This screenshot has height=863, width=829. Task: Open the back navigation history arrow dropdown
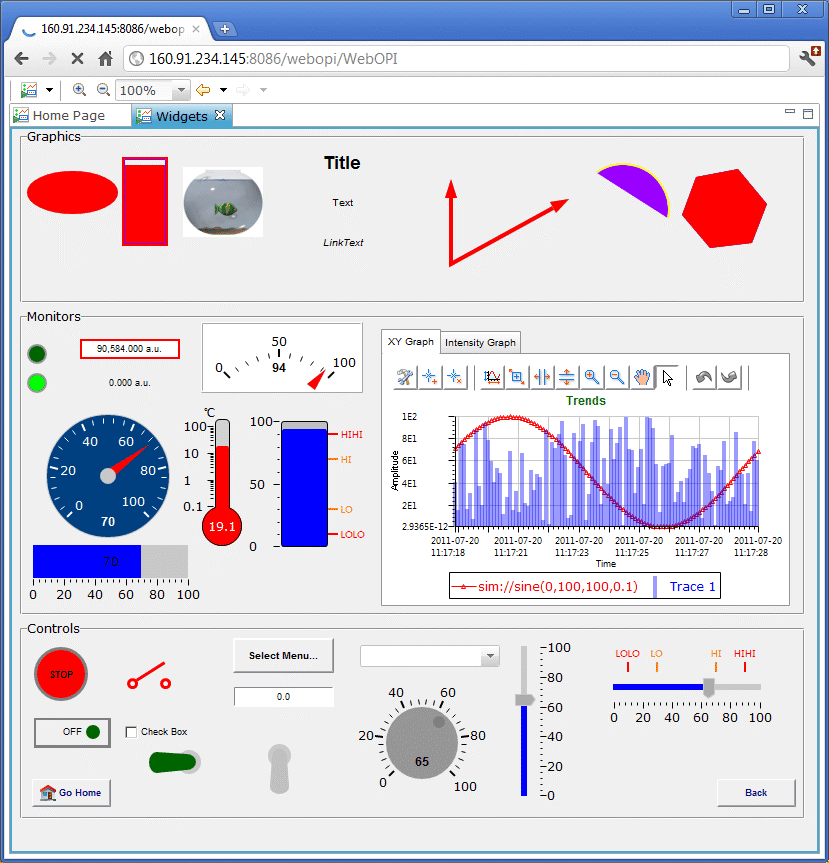[x=223, y=91]
